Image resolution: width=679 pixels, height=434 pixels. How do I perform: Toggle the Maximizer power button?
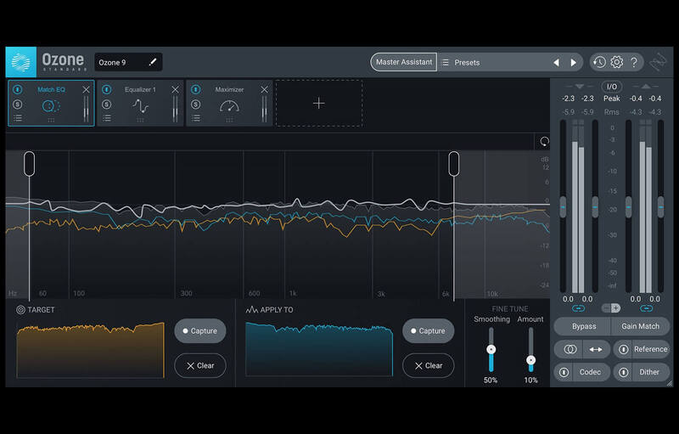click(x=196, y=89)
